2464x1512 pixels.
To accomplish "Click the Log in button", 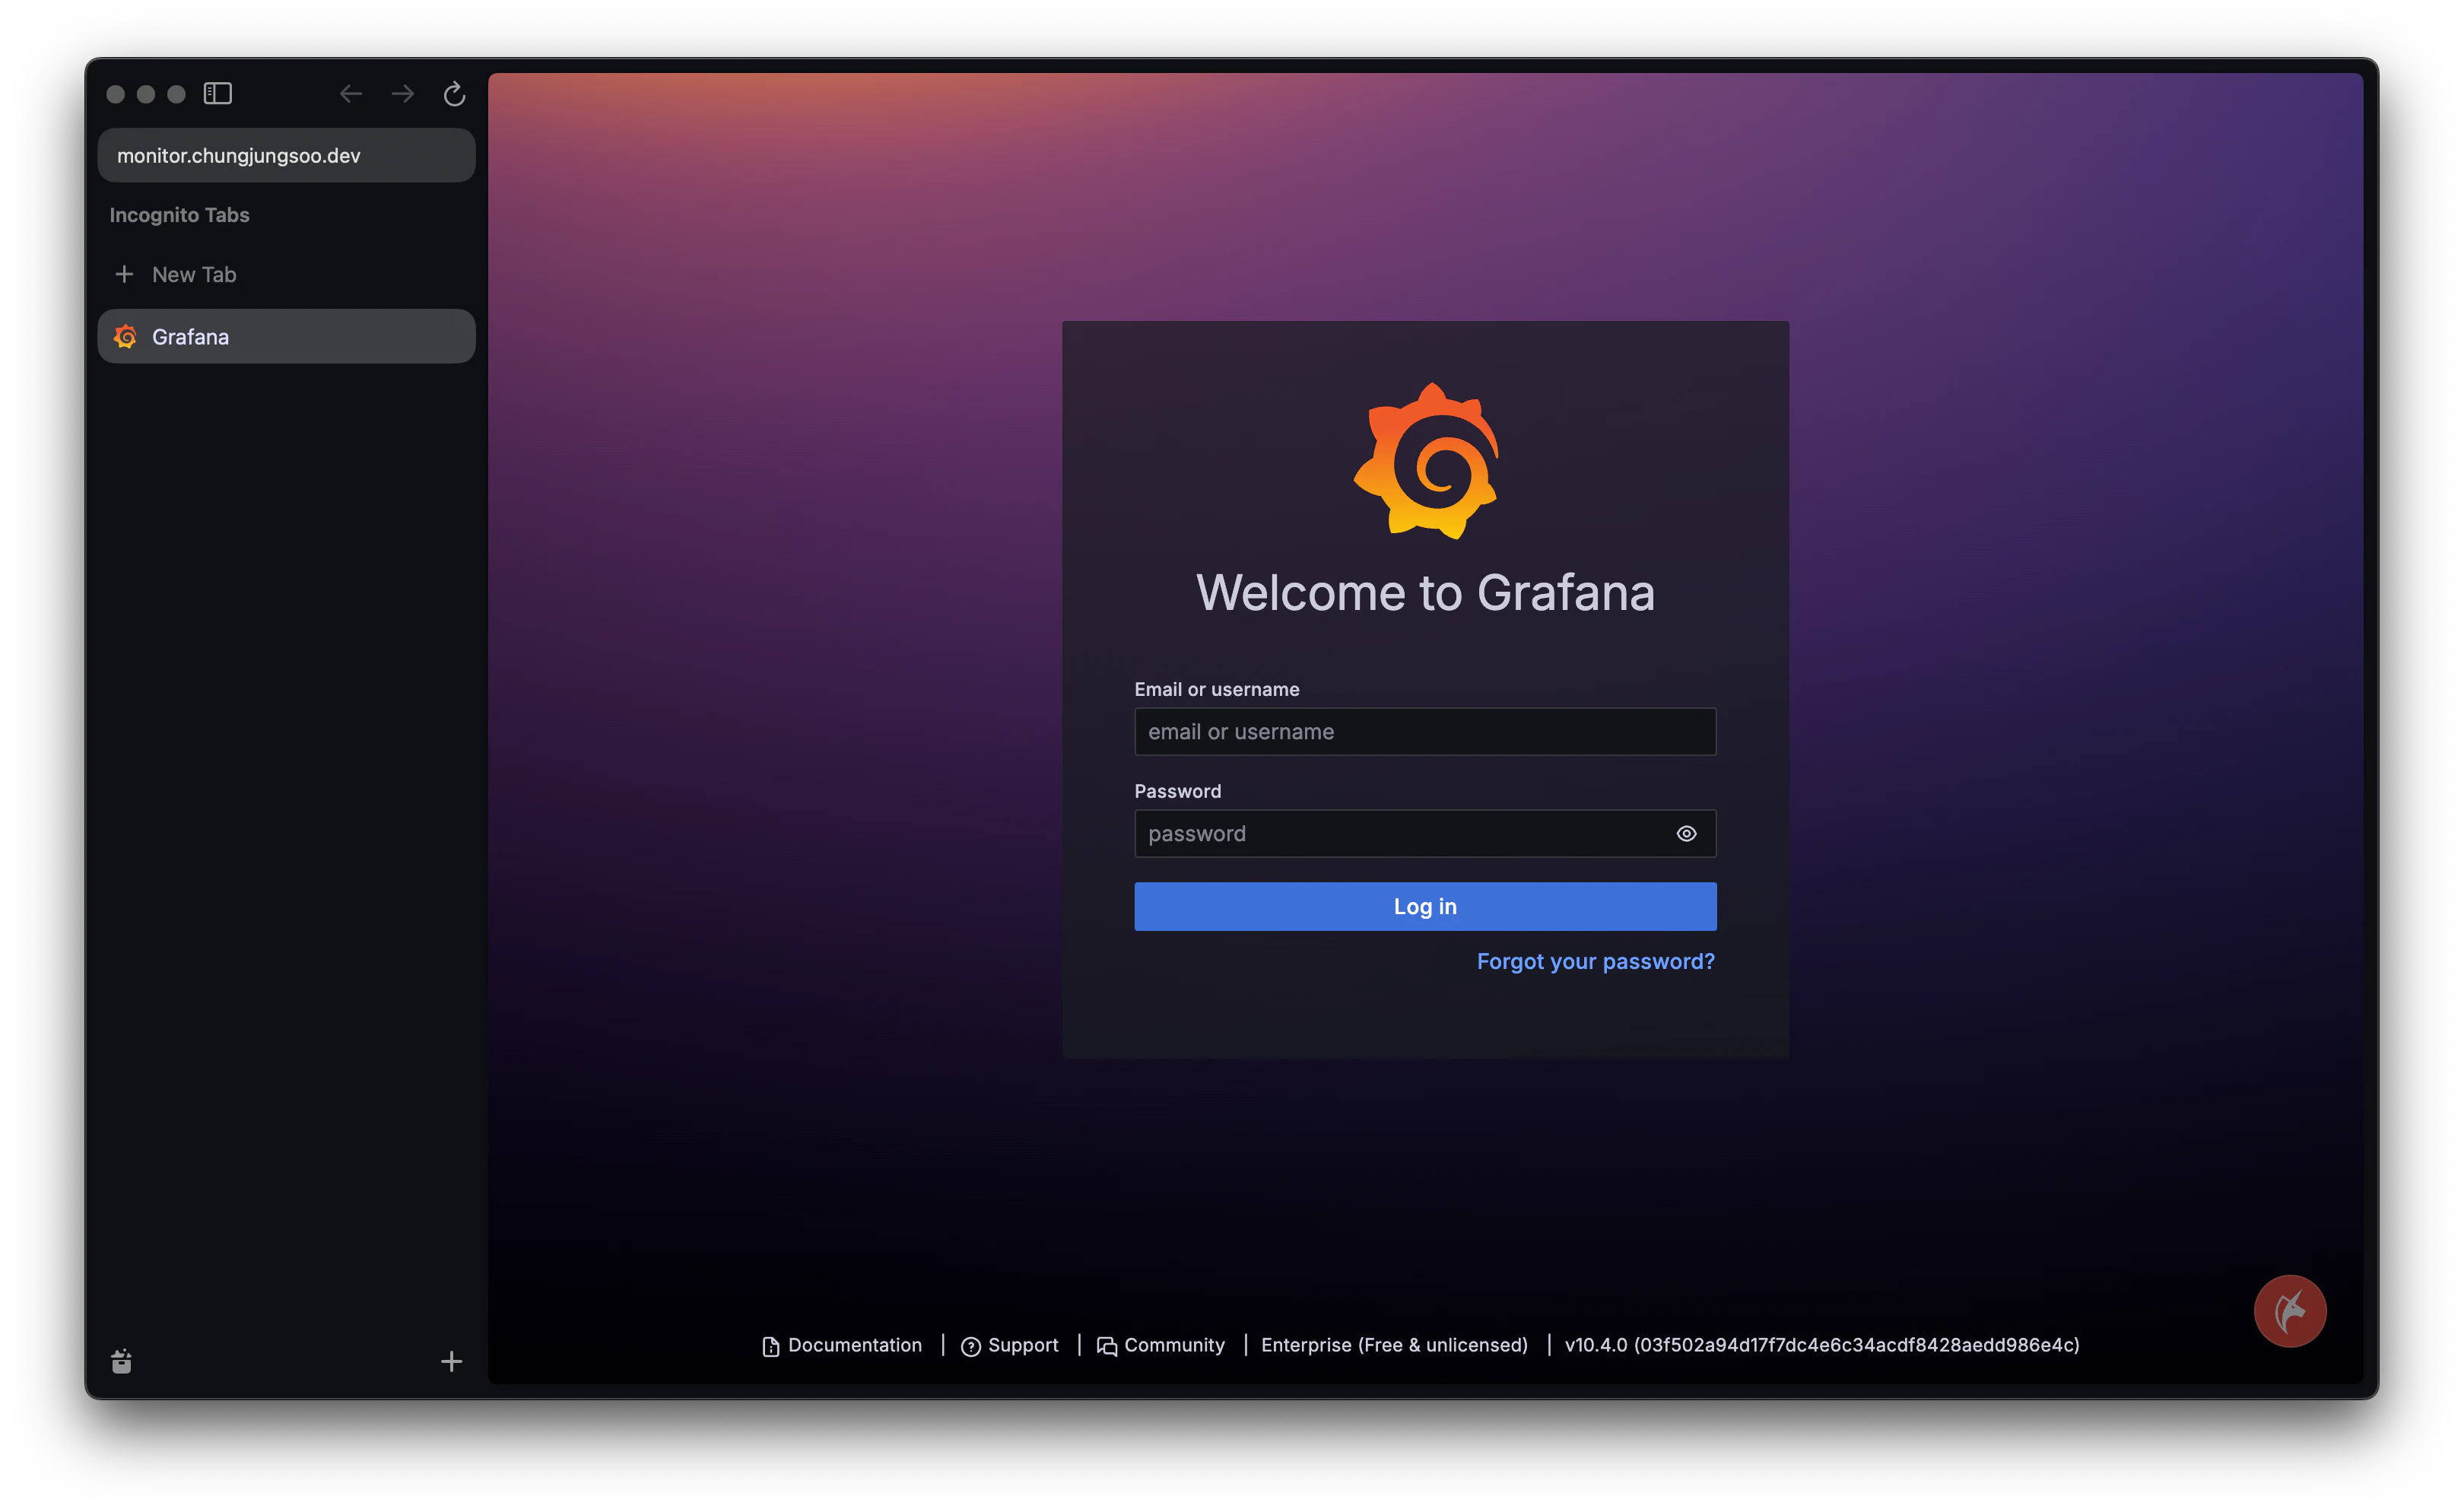I will click(x=1425, y=906).
